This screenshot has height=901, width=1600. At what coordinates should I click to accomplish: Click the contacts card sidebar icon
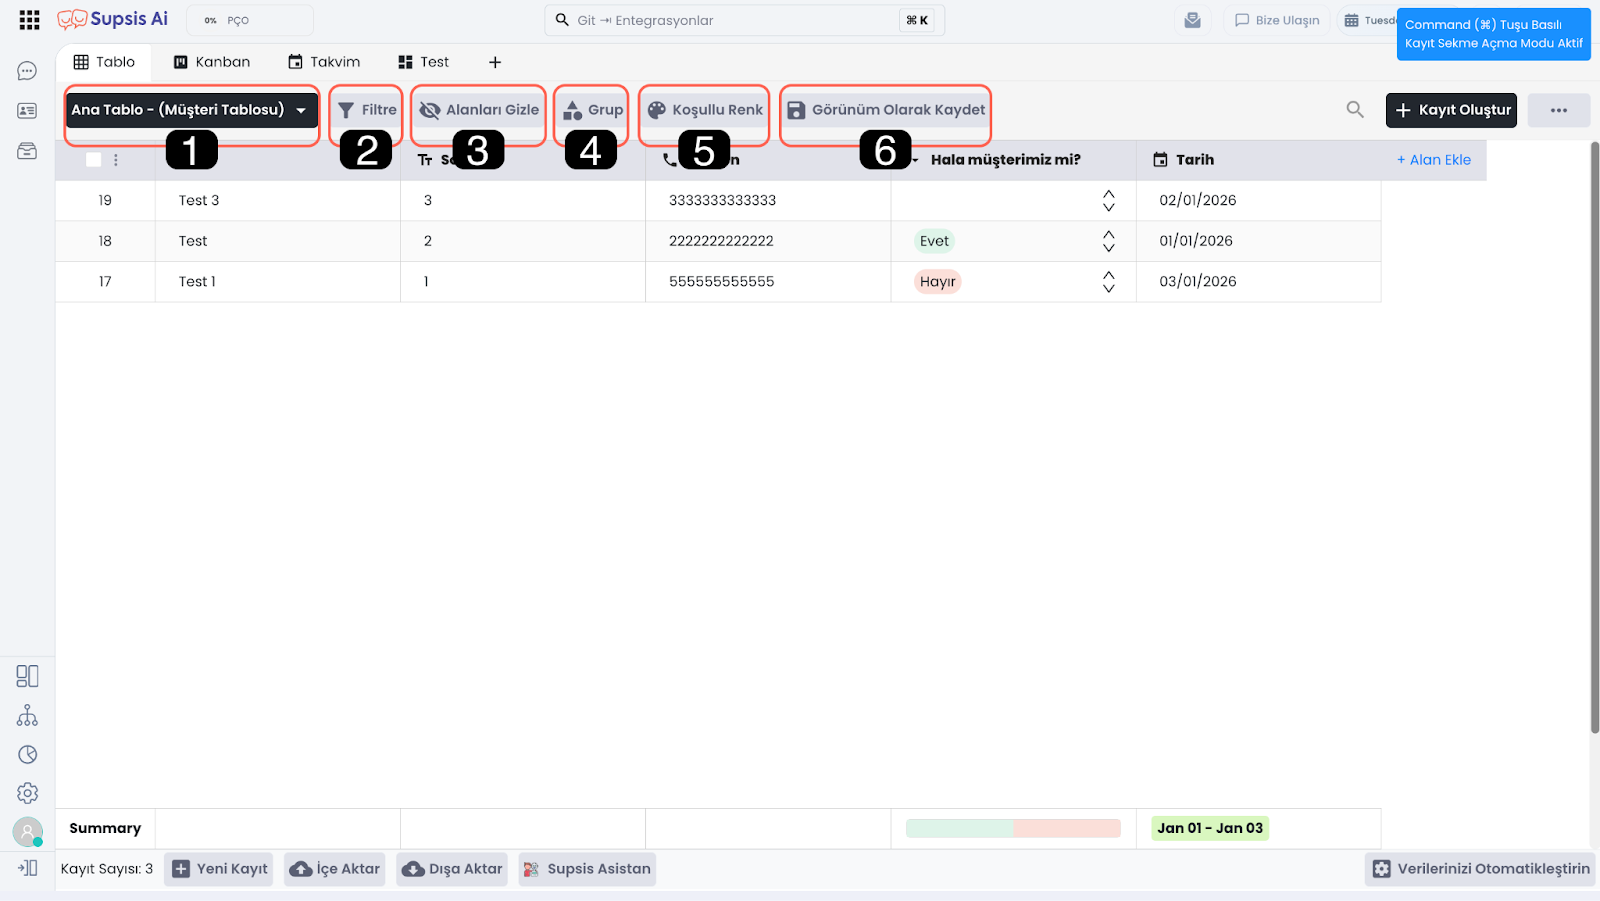click(27, 111)
